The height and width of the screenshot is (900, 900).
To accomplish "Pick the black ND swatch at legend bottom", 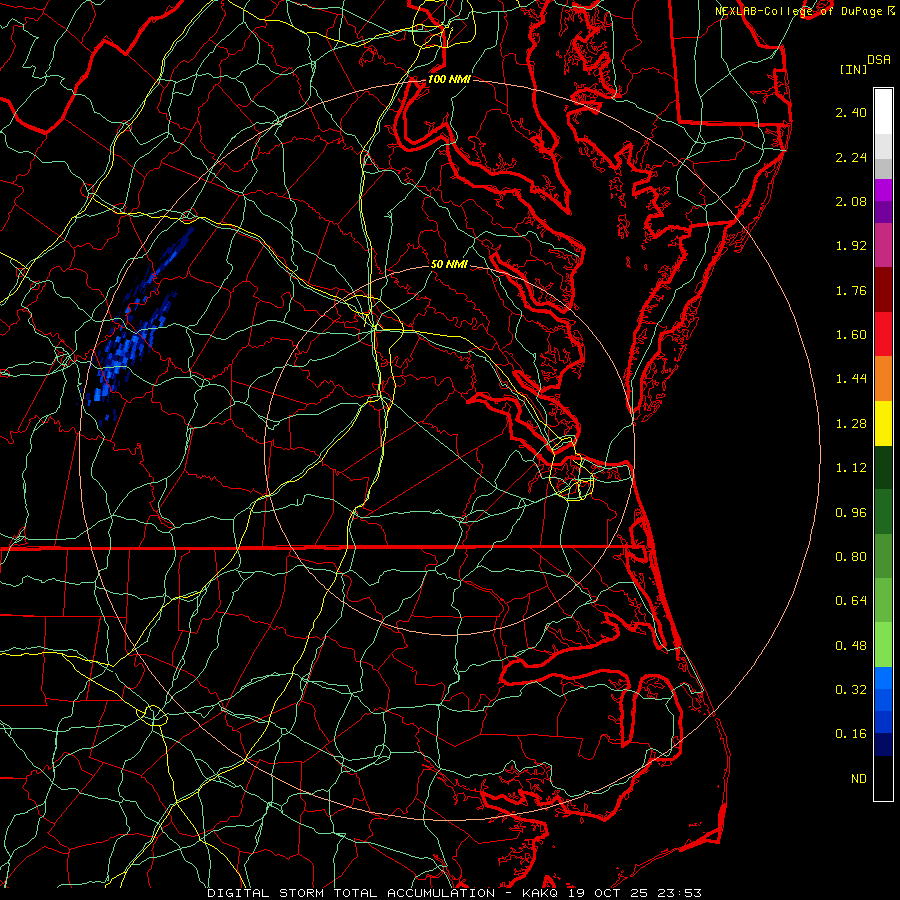I will click(883, 778).
